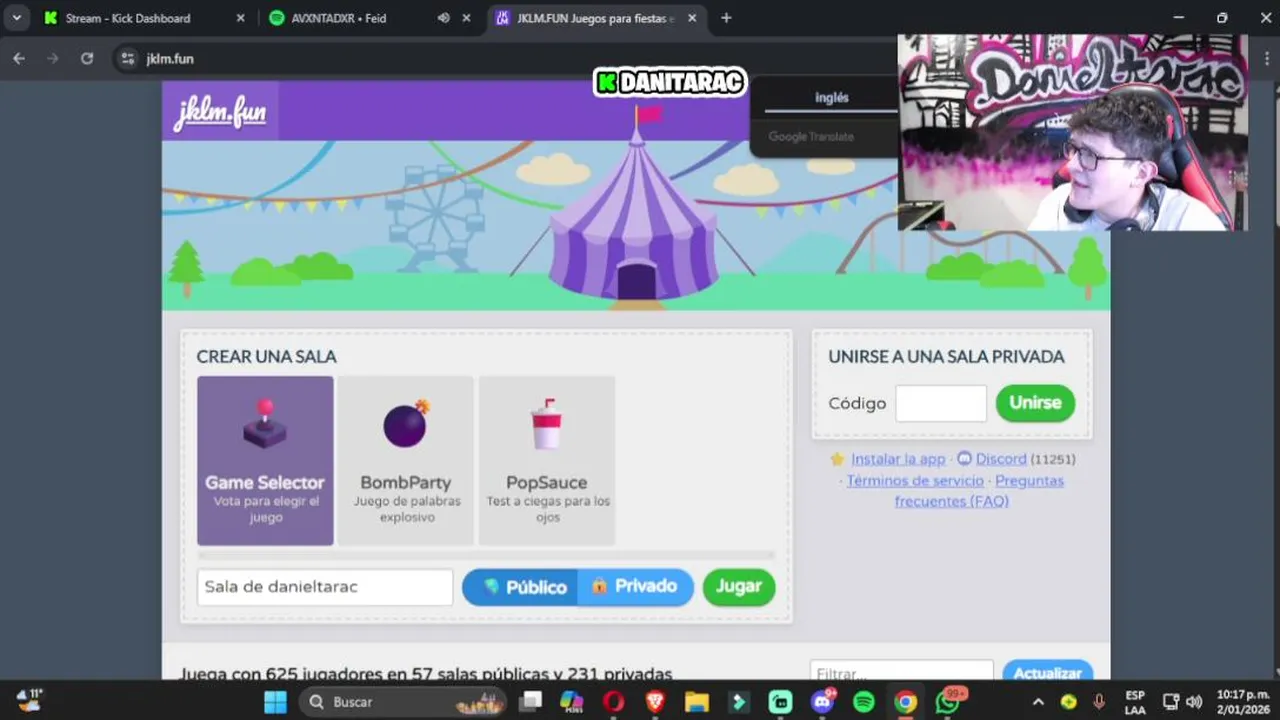The height and width of the screenshot is (720, 1280).
Task: Set room visibility to Público
Action: pos(521,587)
